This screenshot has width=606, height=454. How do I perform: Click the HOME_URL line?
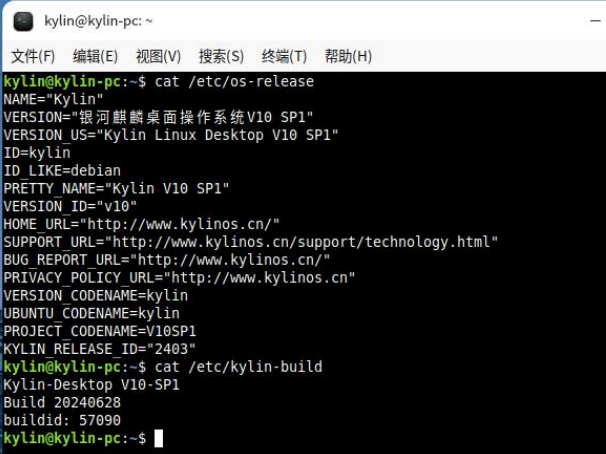pyautogui.click(x=141, y=224)
